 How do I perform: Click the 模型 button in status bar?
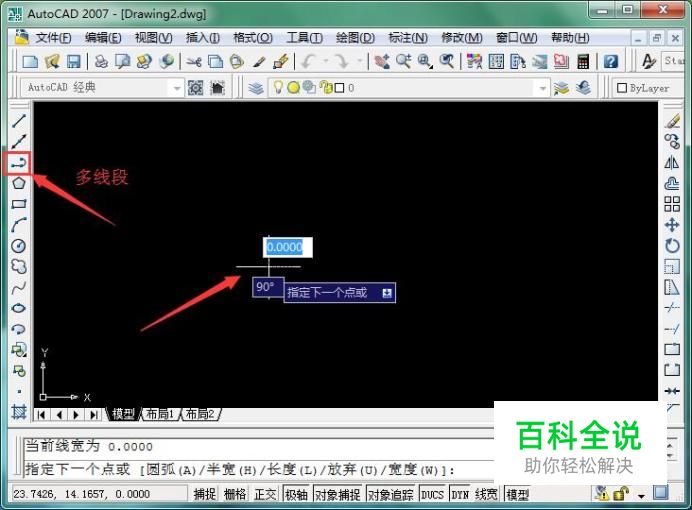pos(517,494)
